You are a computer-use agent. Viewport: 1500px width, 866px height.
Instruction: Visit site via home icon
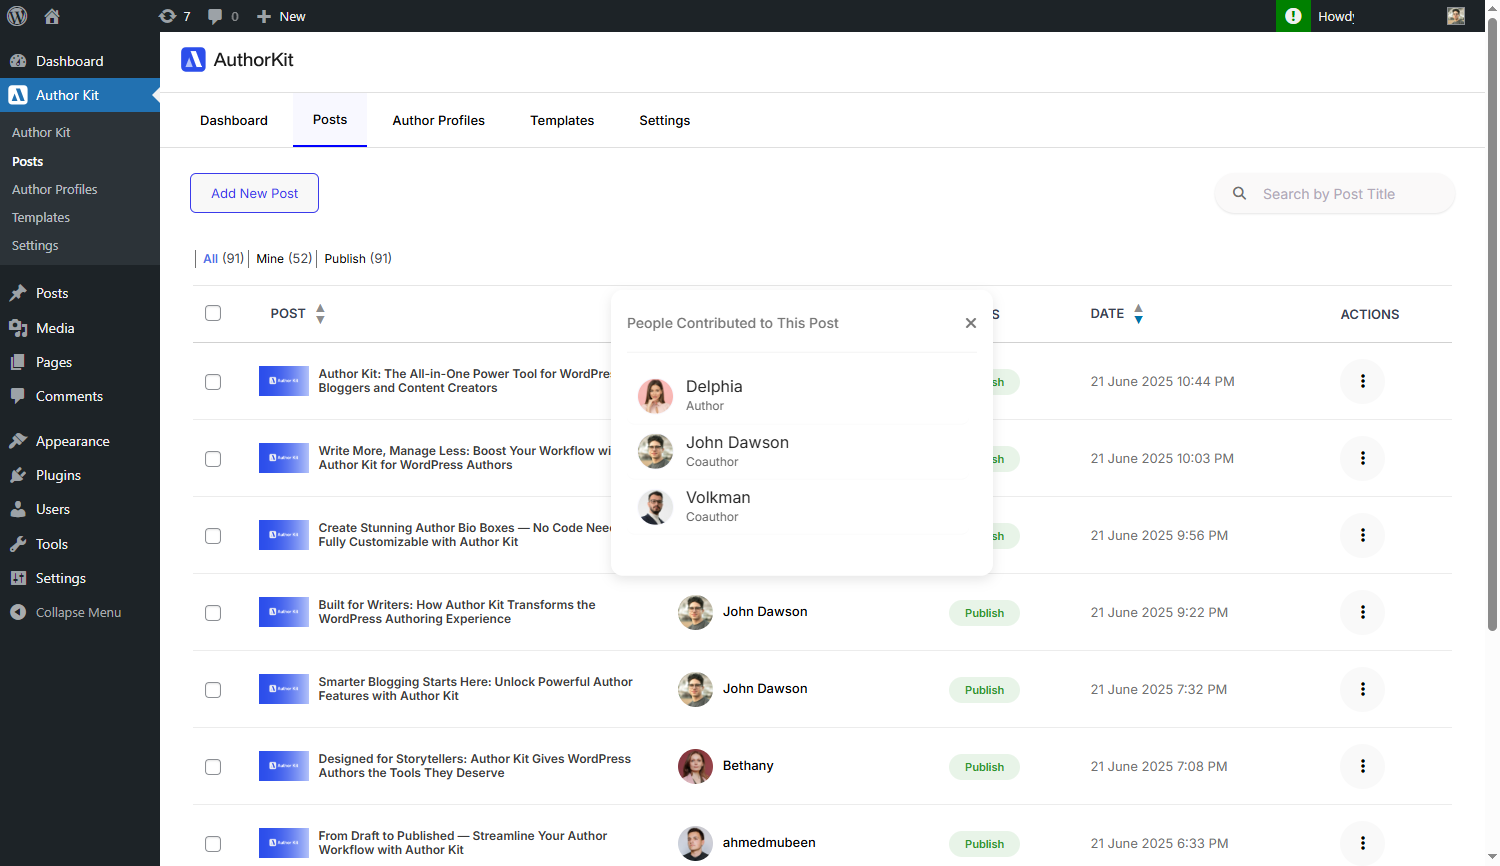52,16
